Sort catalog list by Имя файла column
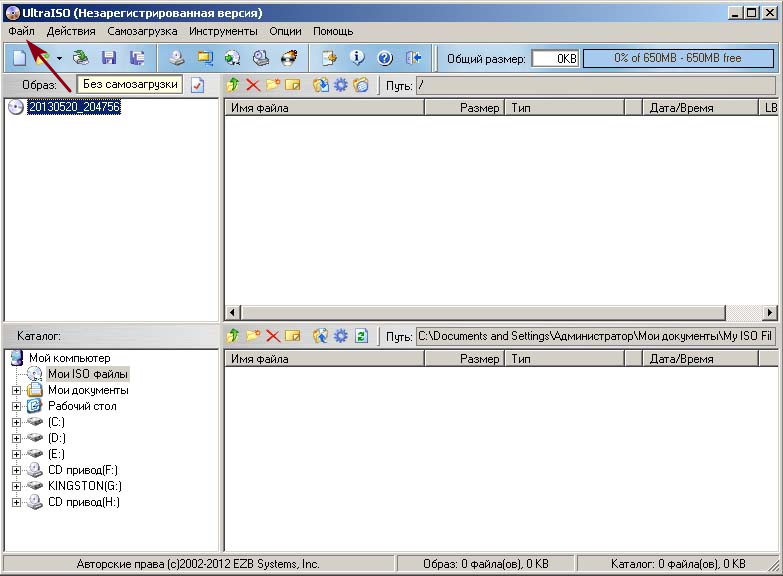The image size is (783, 576). [324, 358]
